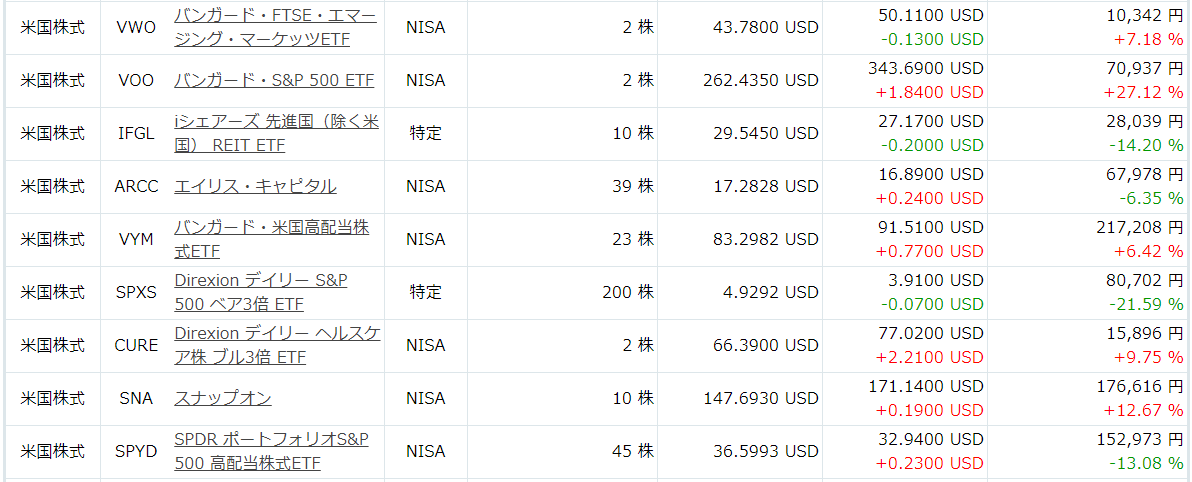Click the ARCC ticker cell
The width and height of the screenshot is (1192, 482).
pyautogui.click(x=137, y=186)
